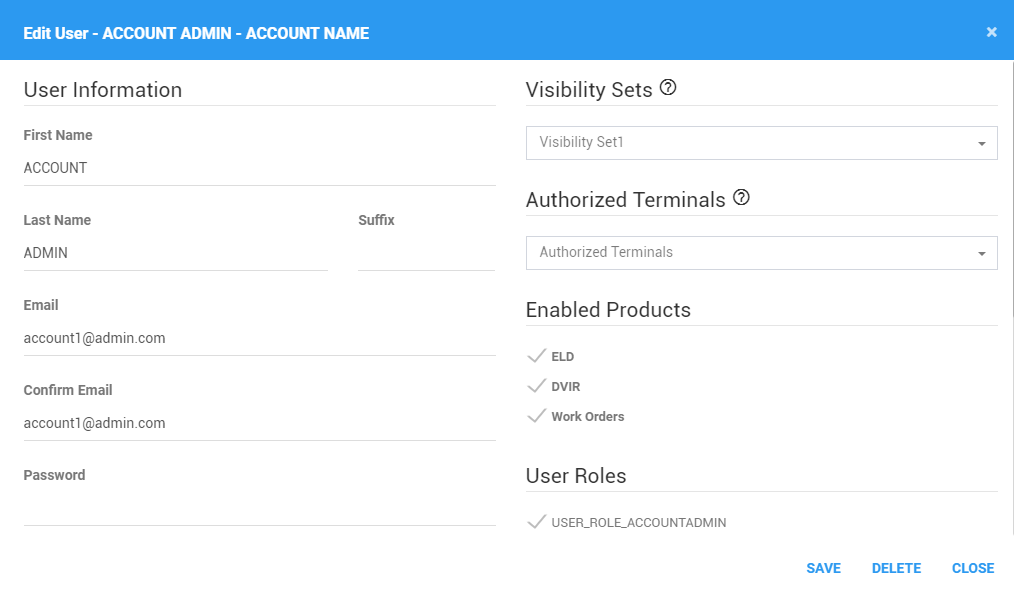This screenshot has width=1014, height=596.
Task: Open the Visibility Set1 dropdown
Action: [761, 143]
